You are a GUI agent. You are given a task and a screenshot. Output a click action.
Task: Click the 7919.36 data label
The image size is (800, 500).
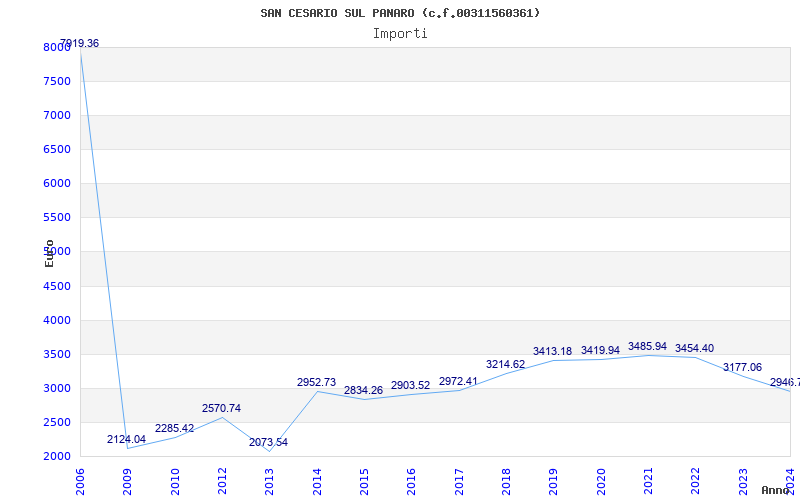(80, 43)
